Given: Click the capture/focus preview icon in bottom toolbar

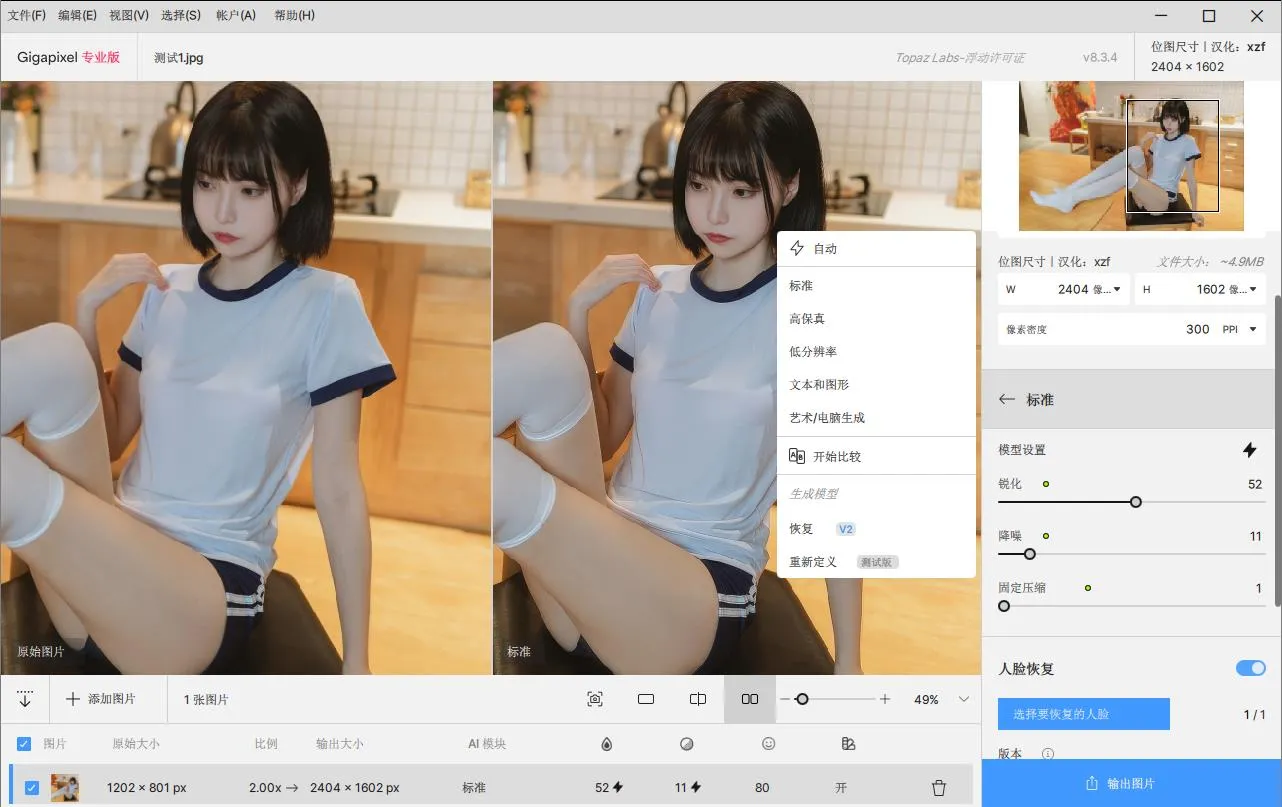Looking at the screenshot, I should pos(595,699).
